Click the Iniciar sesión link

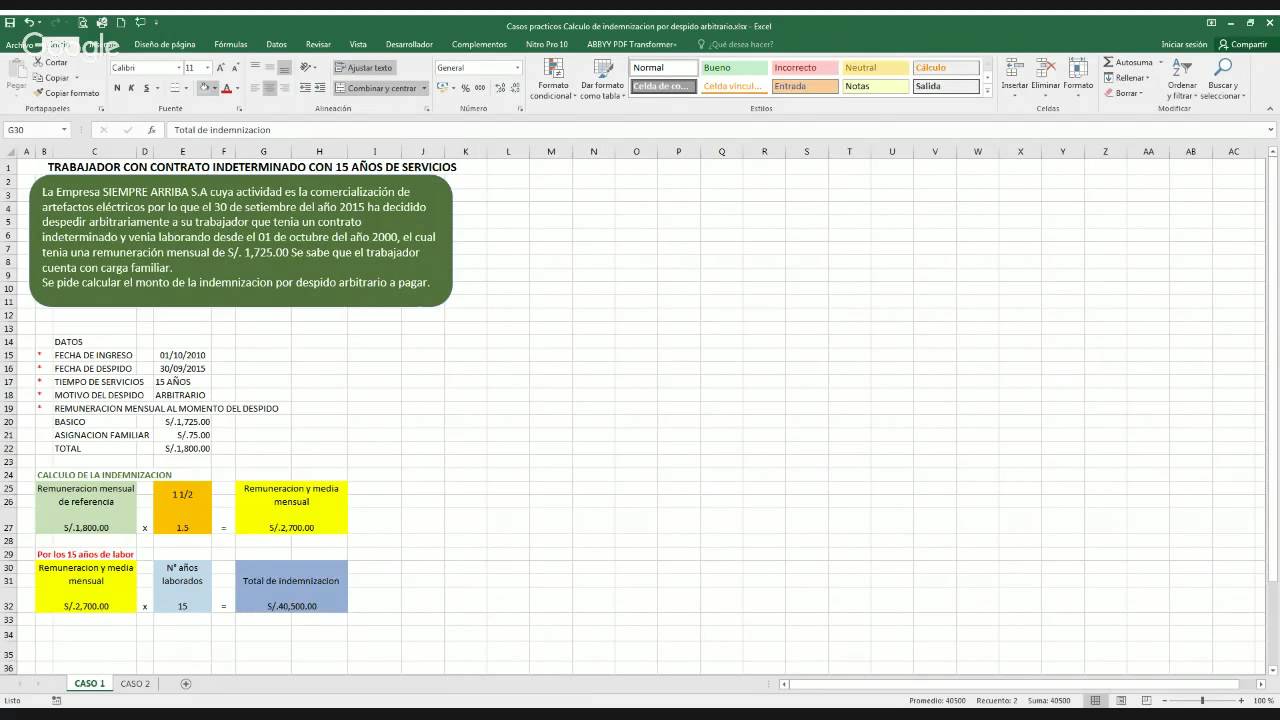click(x=1184, y=44)
